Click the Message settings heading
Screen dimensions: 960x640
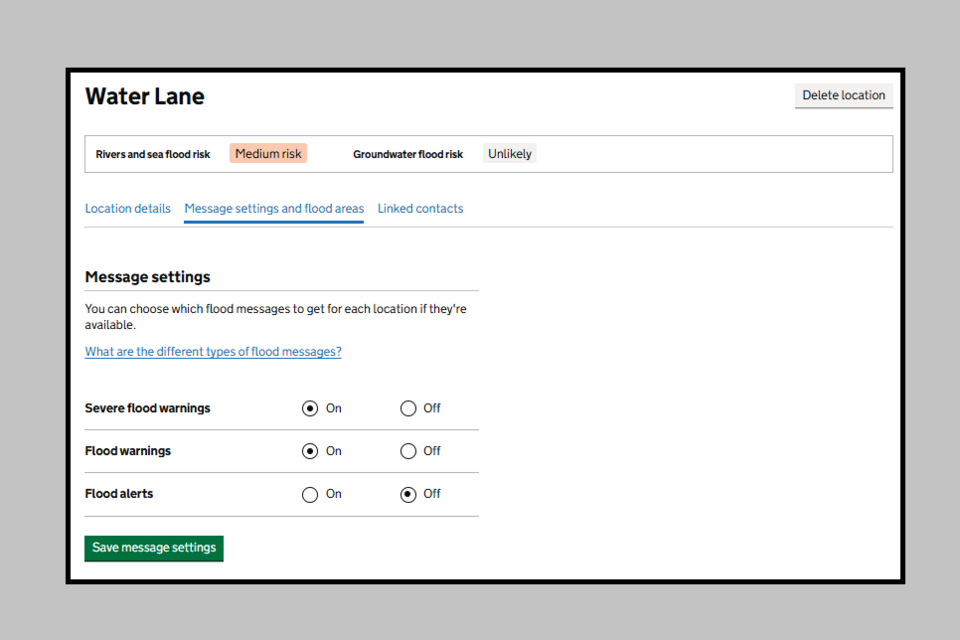148,277
